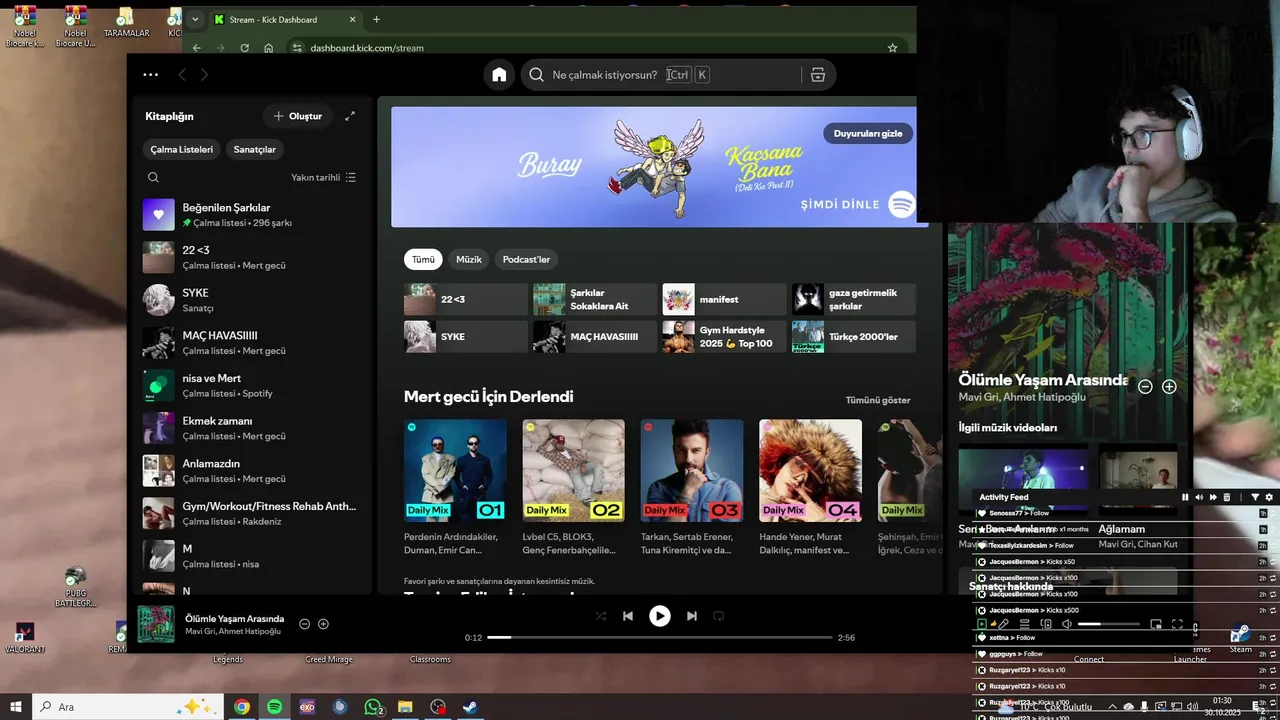Toggle Sanatçılar library filter

[x=255, y=149]
